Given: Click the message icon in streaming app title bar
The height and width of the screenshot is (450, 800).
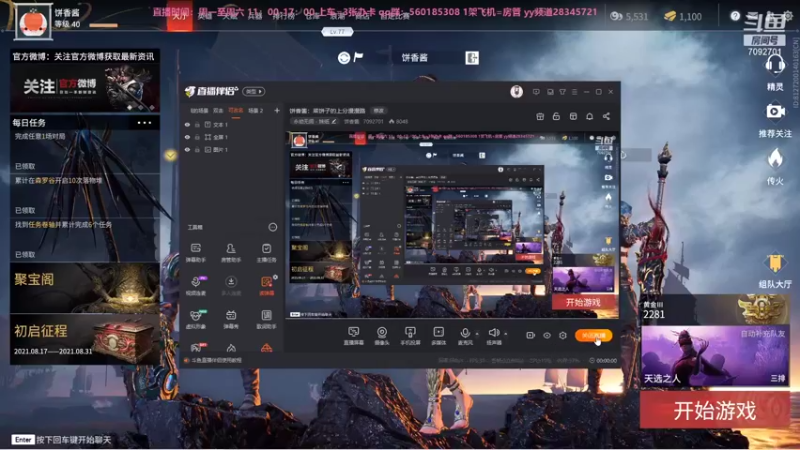Looking at the screenshot, I should [x=536, y=92].
